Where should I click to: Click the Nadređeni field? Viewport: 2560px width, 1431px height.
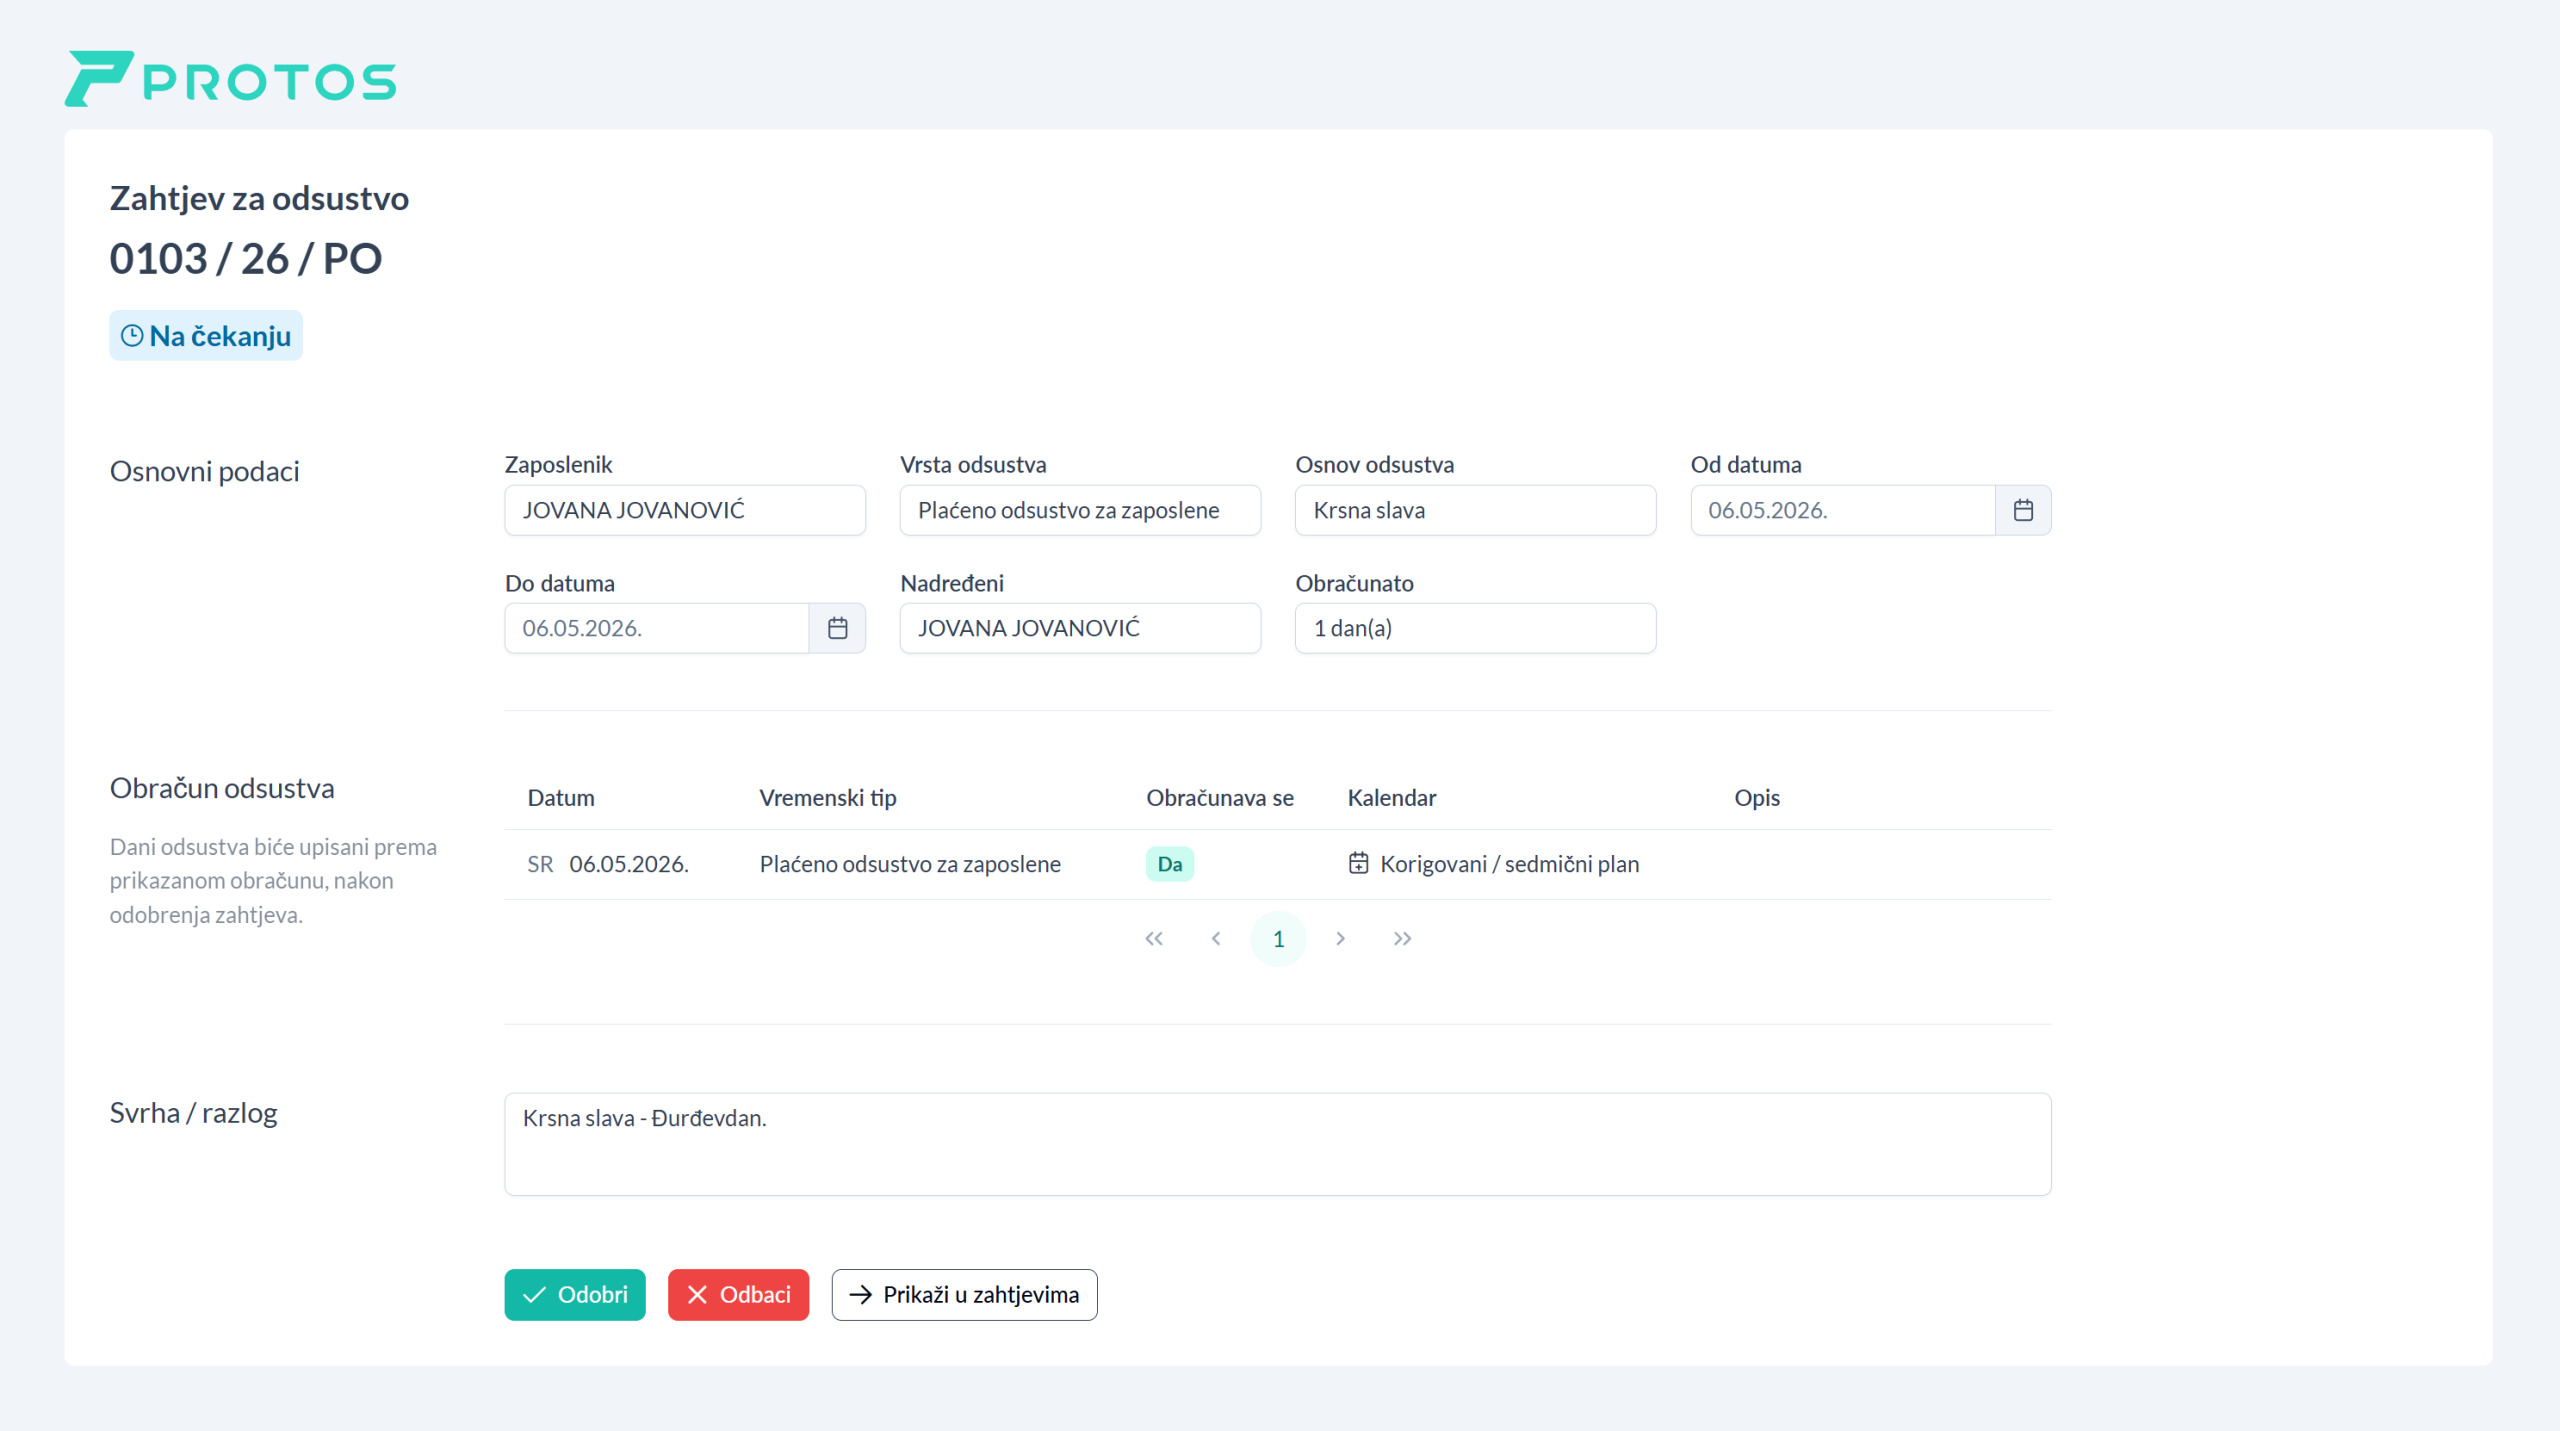point(1080,628)
